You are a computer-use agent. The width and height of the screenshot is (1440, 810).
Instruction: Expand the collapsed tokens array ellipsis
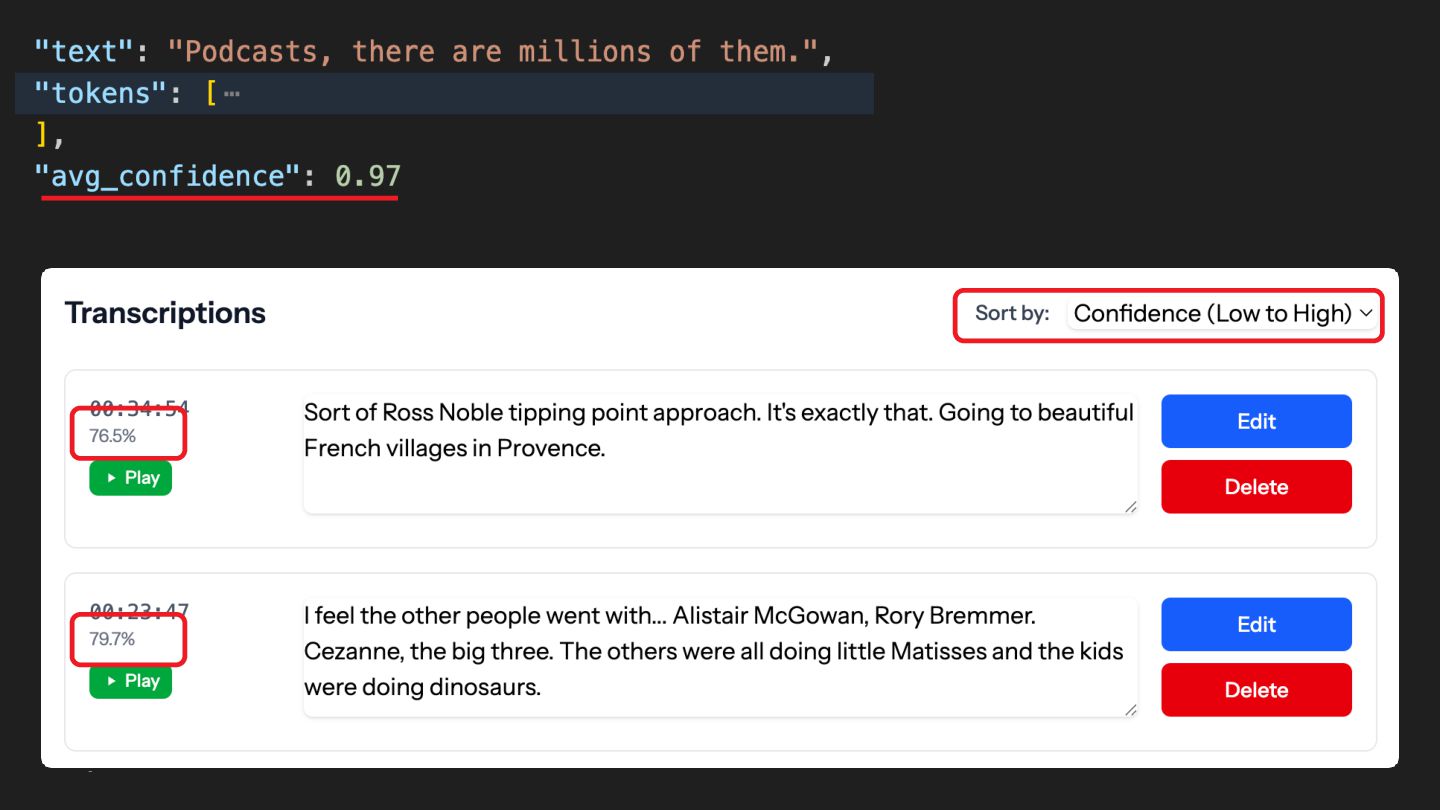pos(232,94)
